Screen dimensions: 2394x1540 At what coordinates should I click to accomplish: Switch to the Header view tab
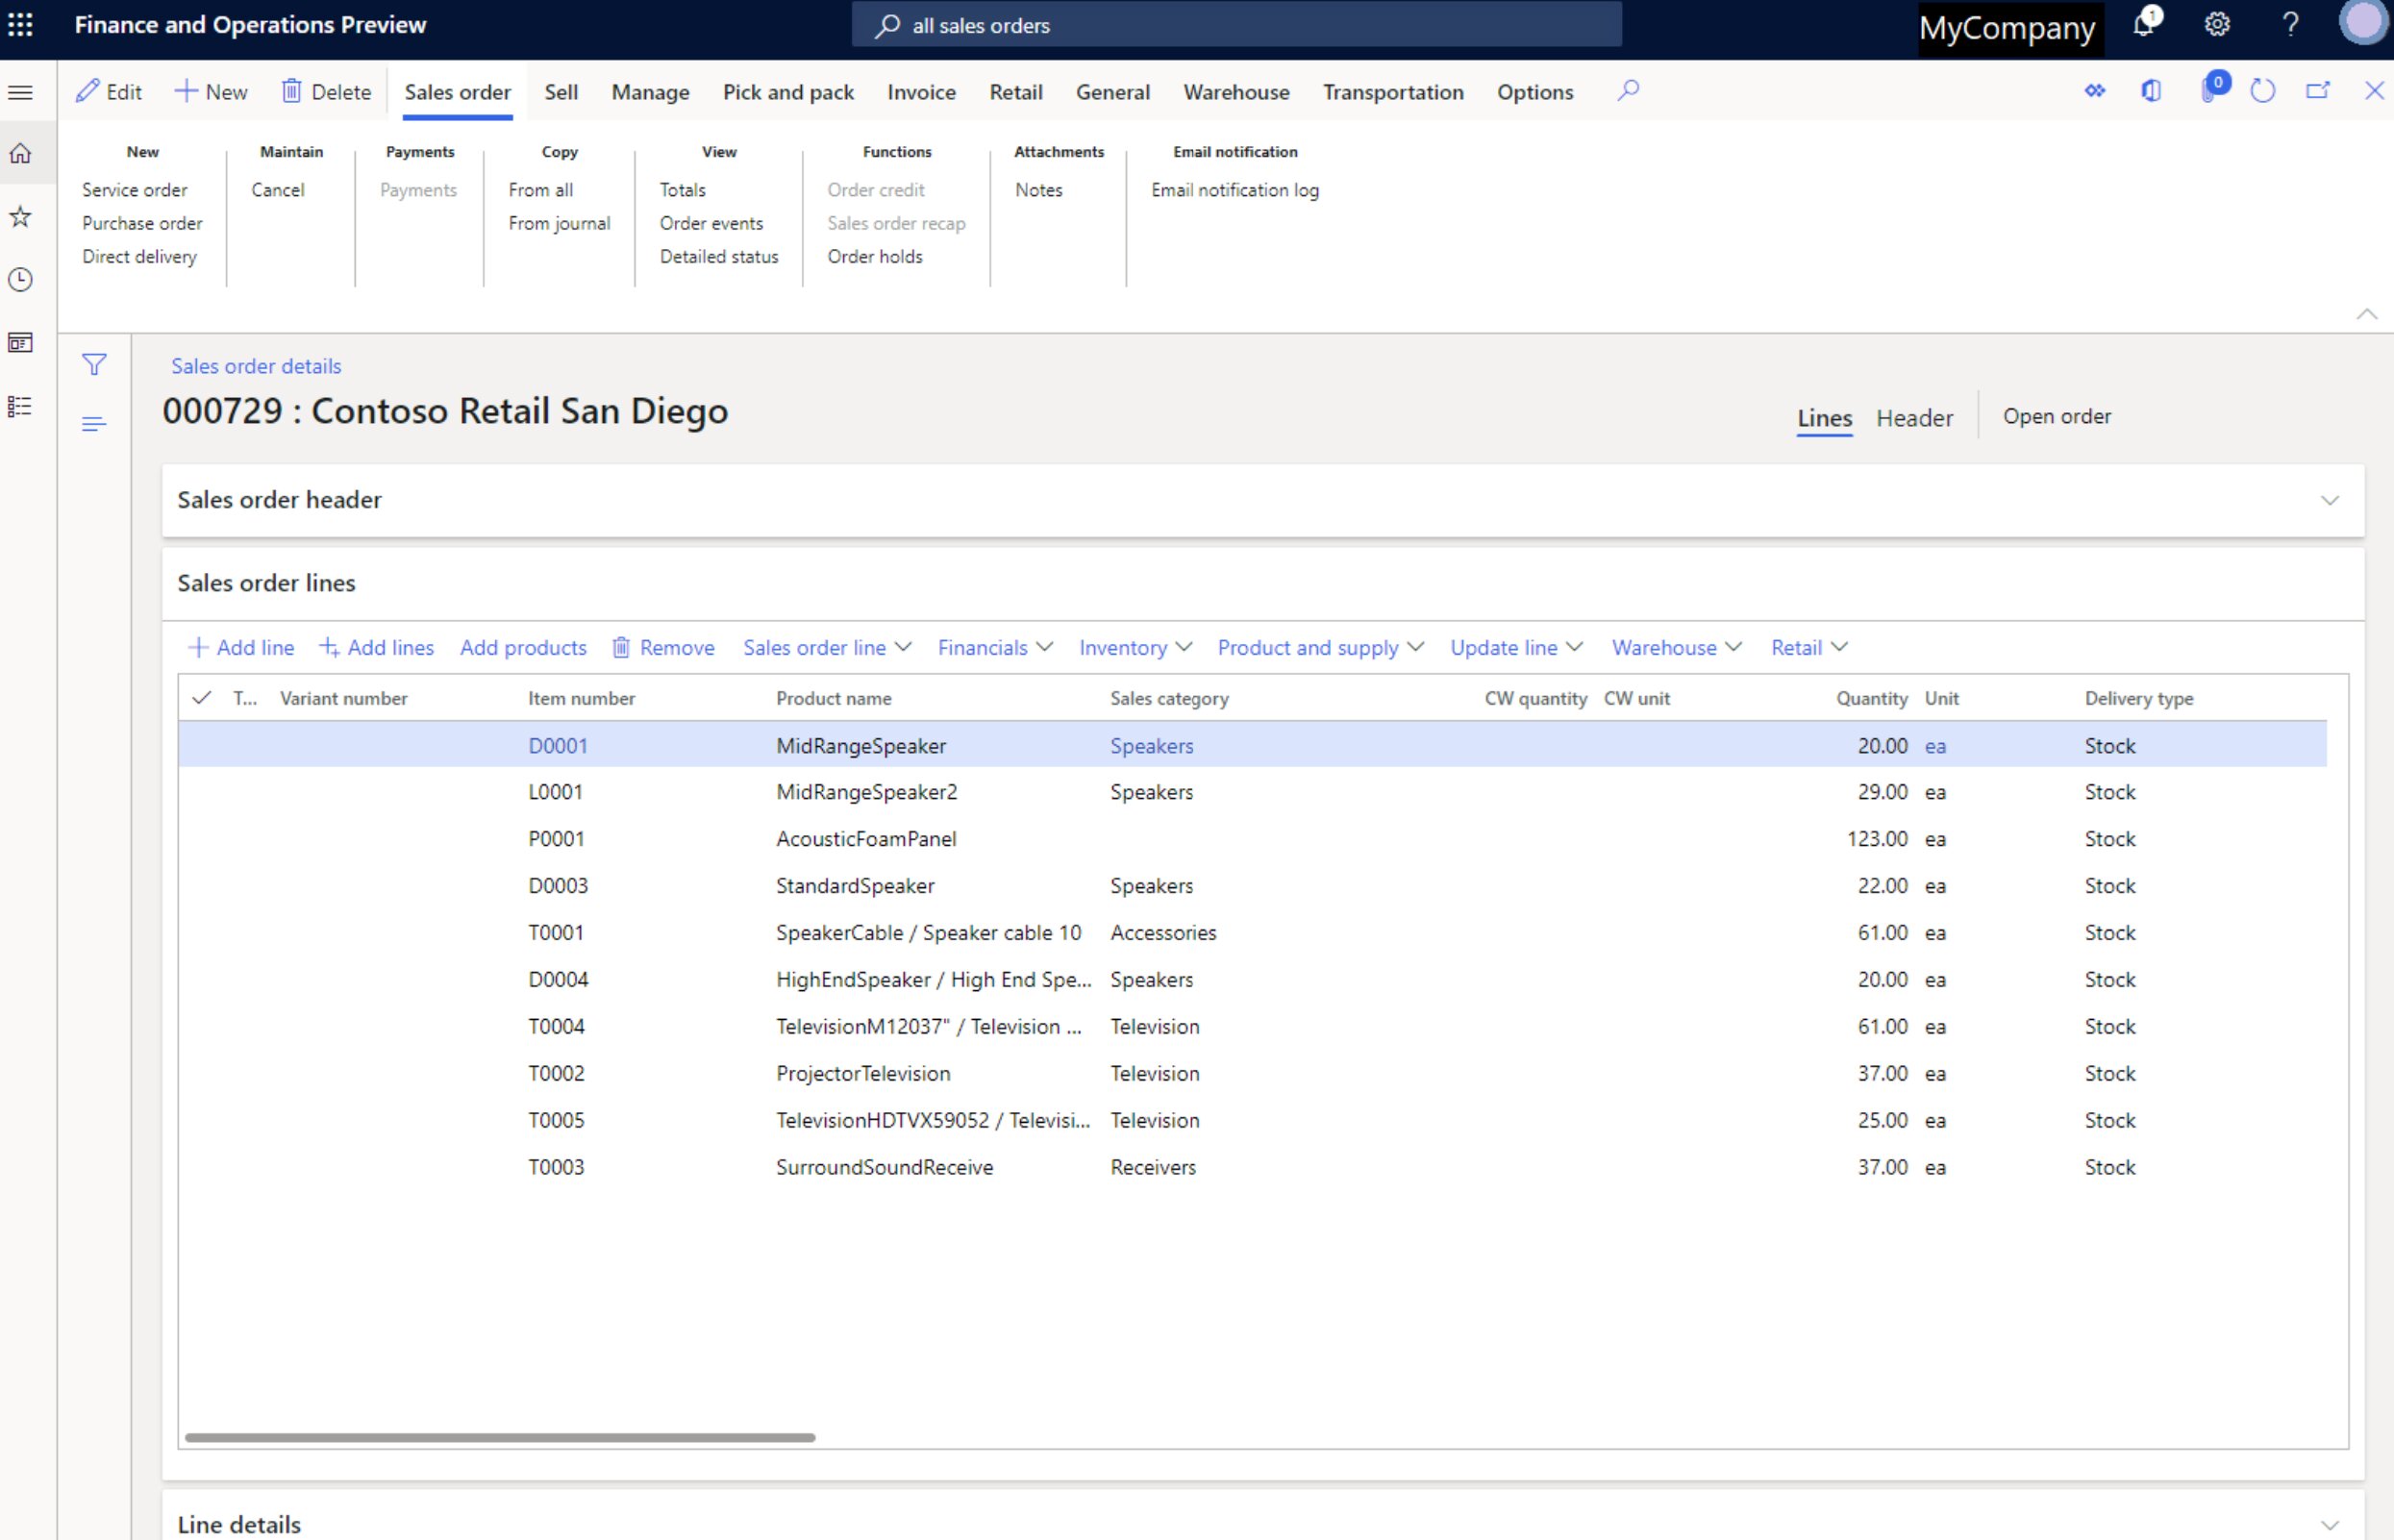[x=1913, y=418]
